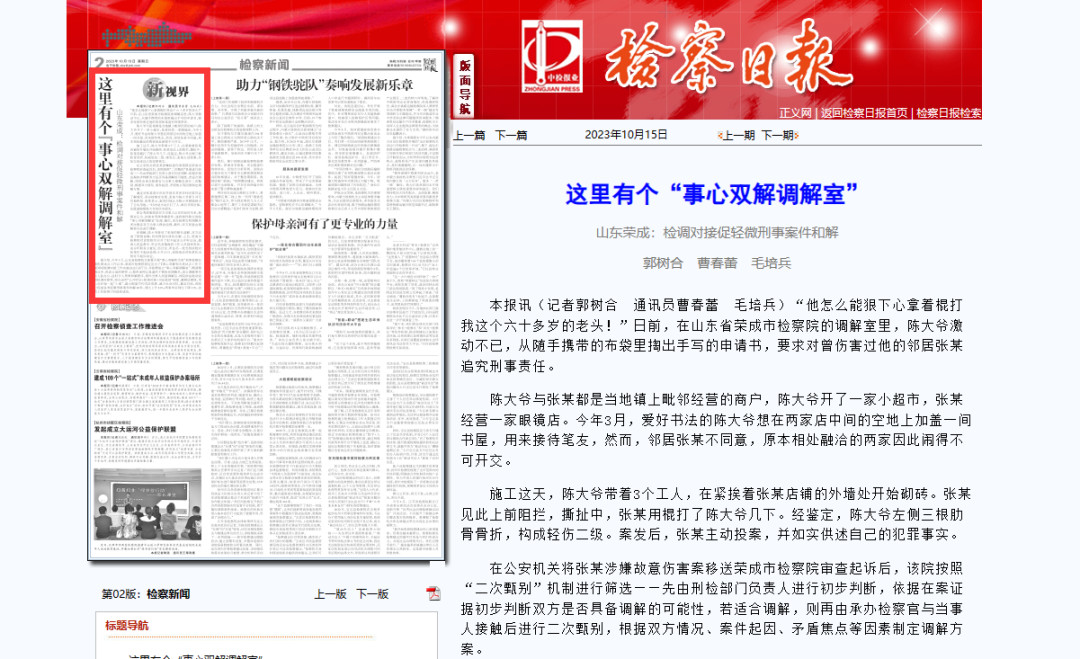1080x659 pixels.
Task: Select the highlighted 这里有个事心双解调解室 article in thumbnail
Action: coord(150,185)
